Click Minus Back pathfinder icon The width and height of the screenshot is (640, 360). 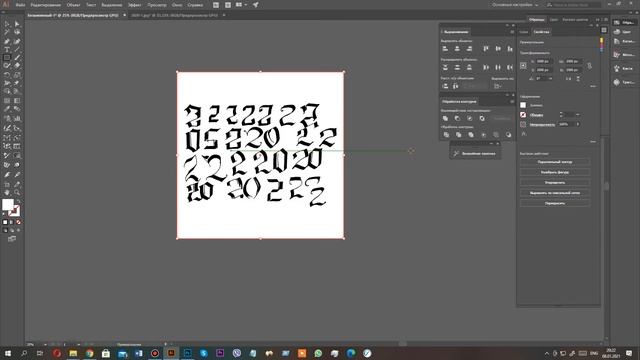pos(508,135)
